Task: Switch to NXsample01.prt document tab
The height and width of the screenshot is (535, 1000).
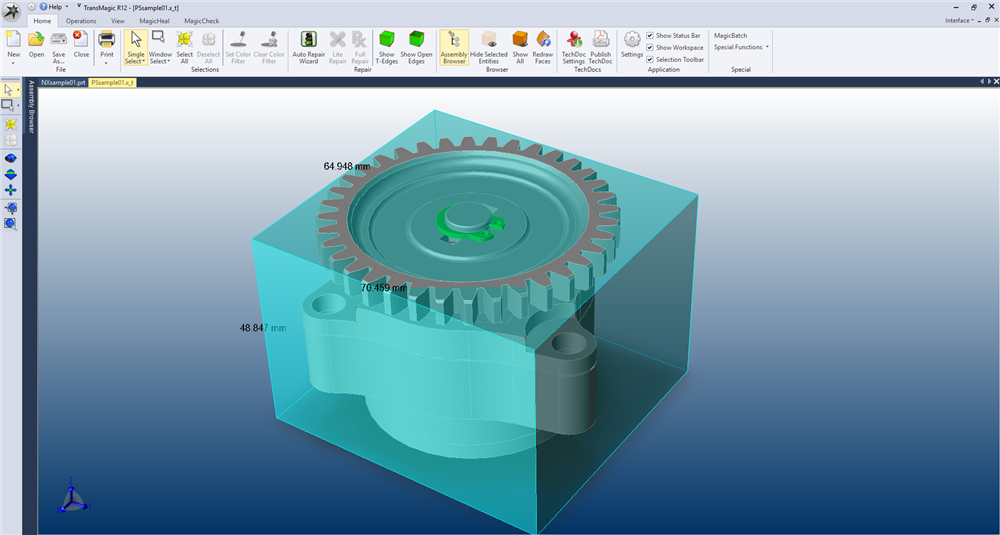Action: (63, 83)
